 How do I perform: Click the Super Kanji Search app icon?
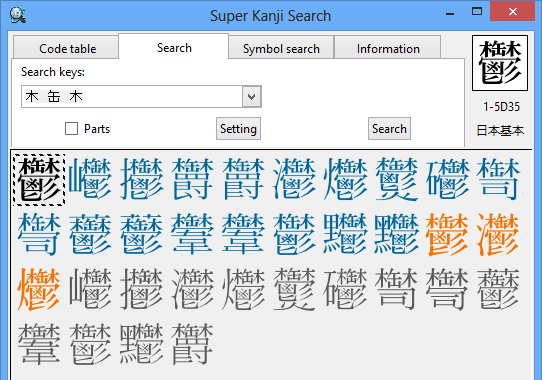[17, 15]
